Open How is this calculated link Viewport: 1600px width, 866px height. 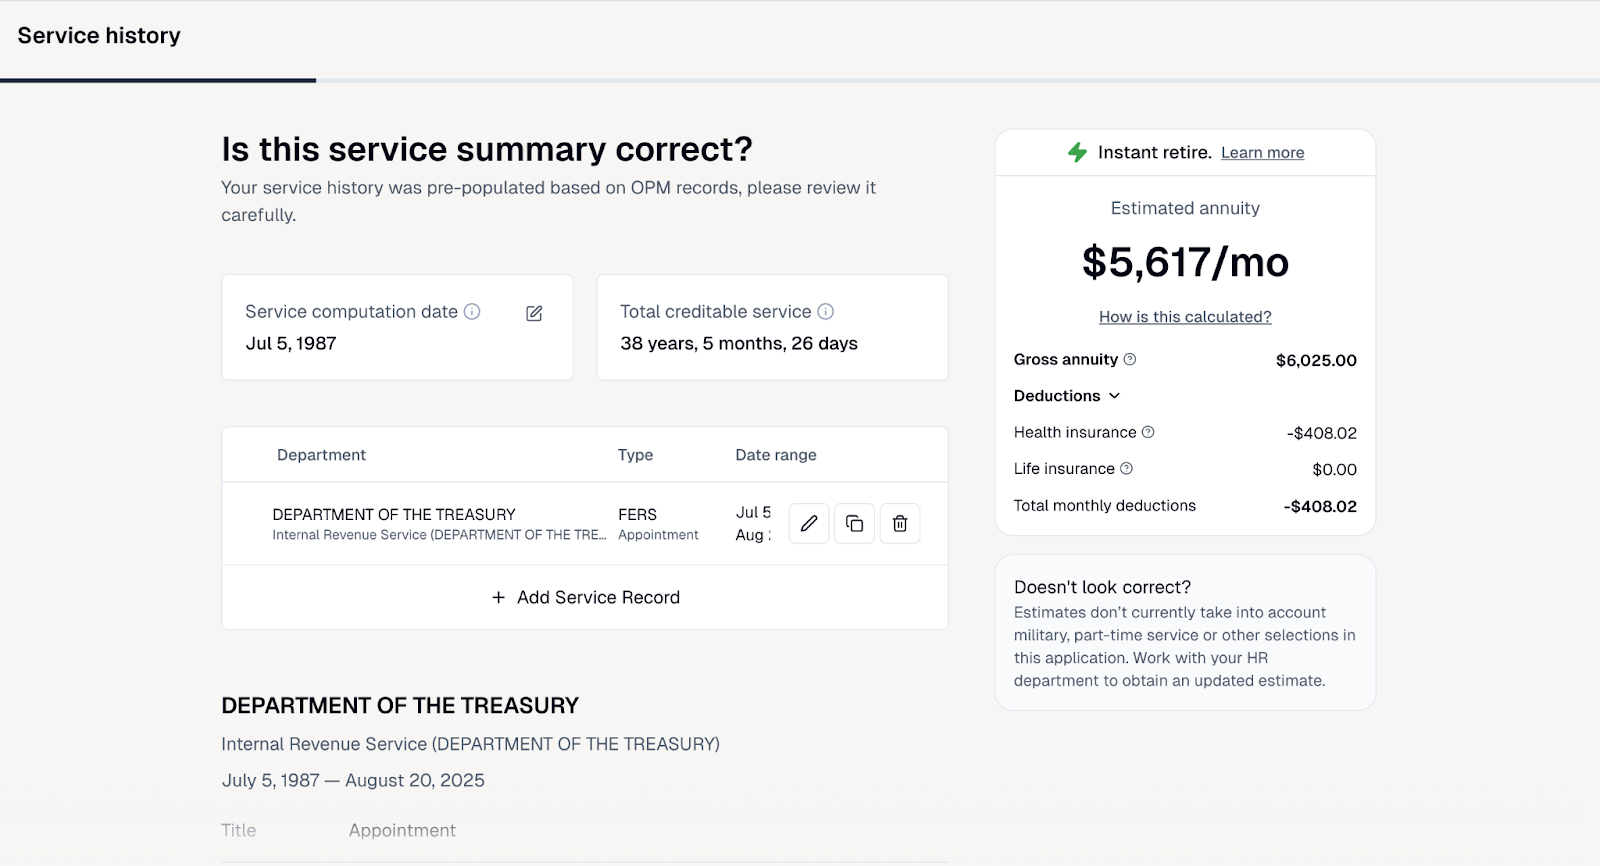(1185, 317)
